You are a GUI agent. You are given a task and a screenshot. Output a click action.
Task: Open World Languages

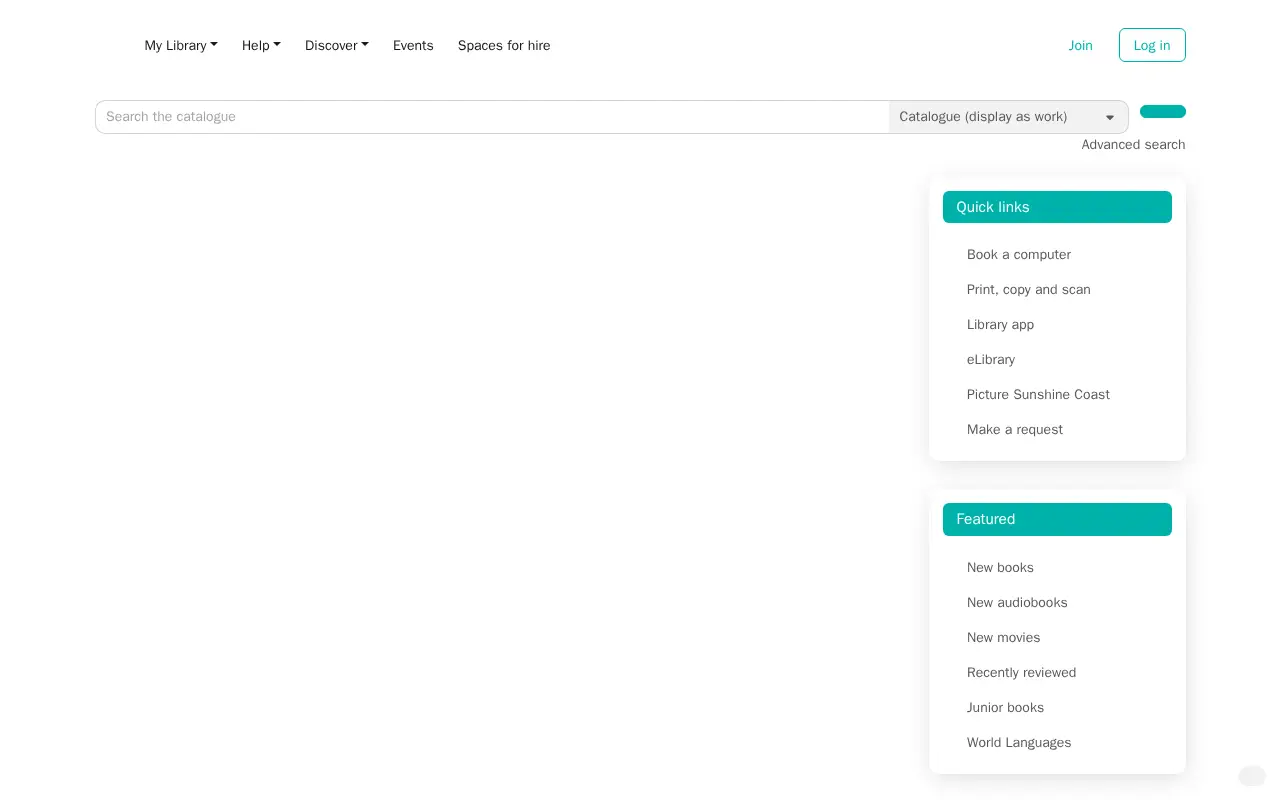1019,743
